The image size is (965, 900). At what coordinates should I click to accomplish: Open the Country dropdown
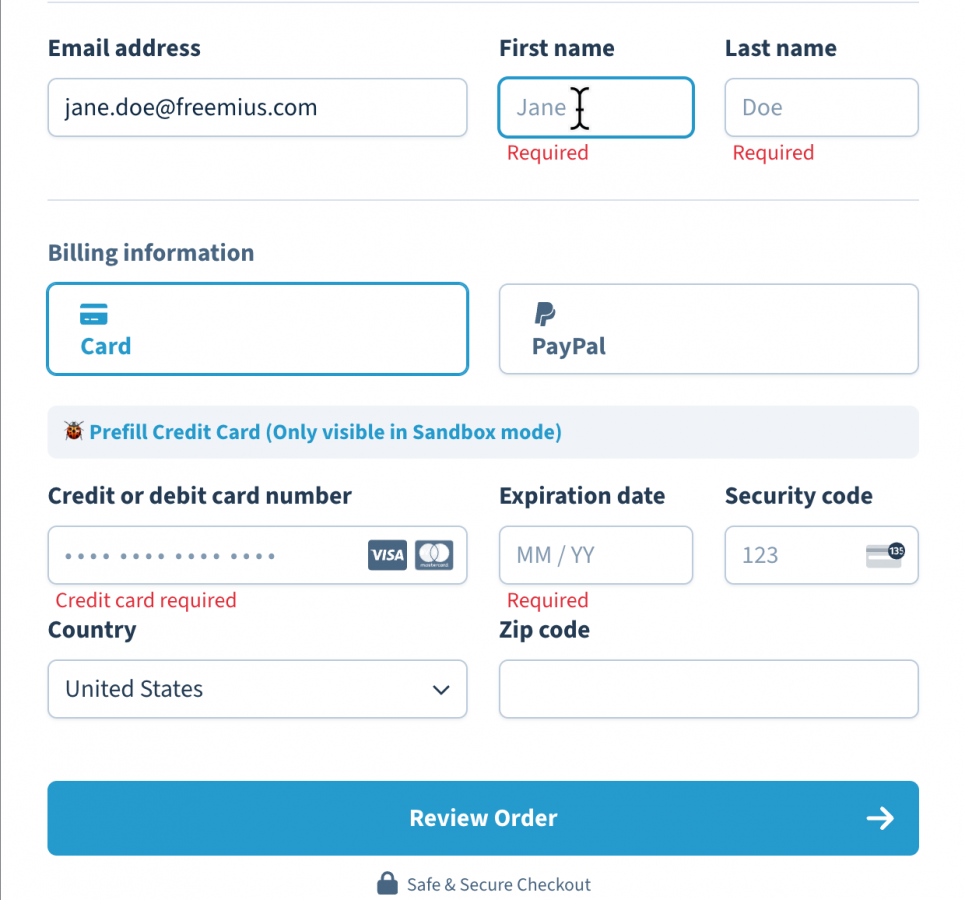tap(258, 689)
